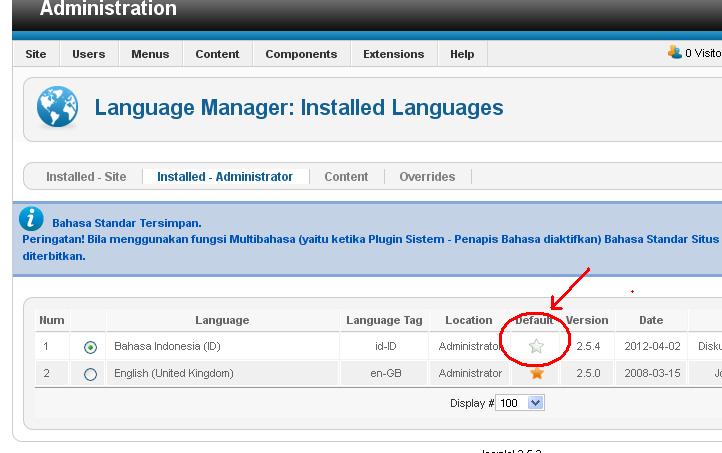Switch to the Content submenu tab
Viewport: 722px width, 453px height.
pos(346,176)
